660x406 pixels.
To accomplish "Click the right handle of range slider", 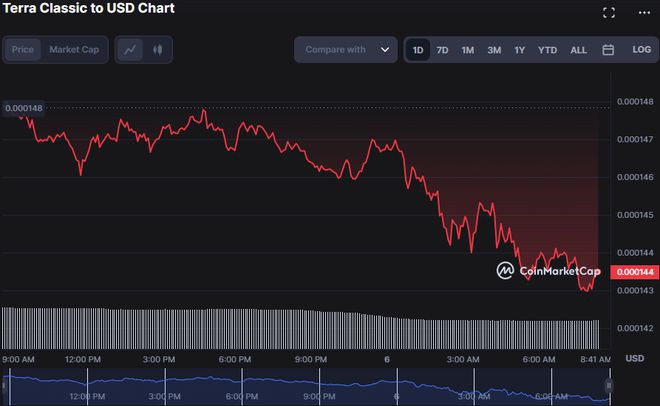I will [607, 384].
